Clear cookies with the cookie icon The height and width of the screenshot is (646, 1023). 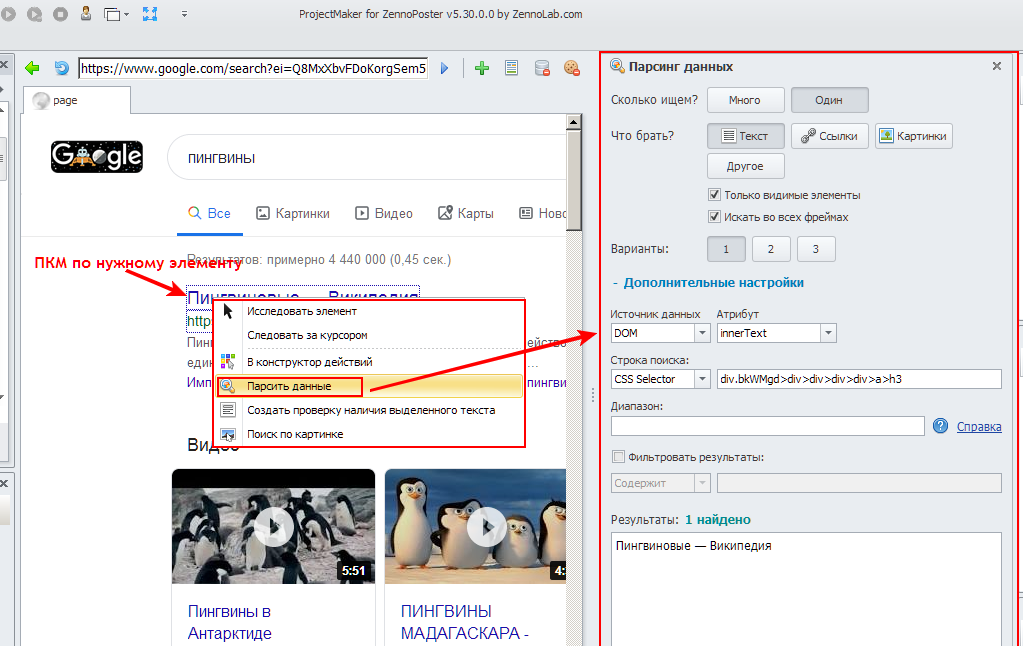(572, 68)
